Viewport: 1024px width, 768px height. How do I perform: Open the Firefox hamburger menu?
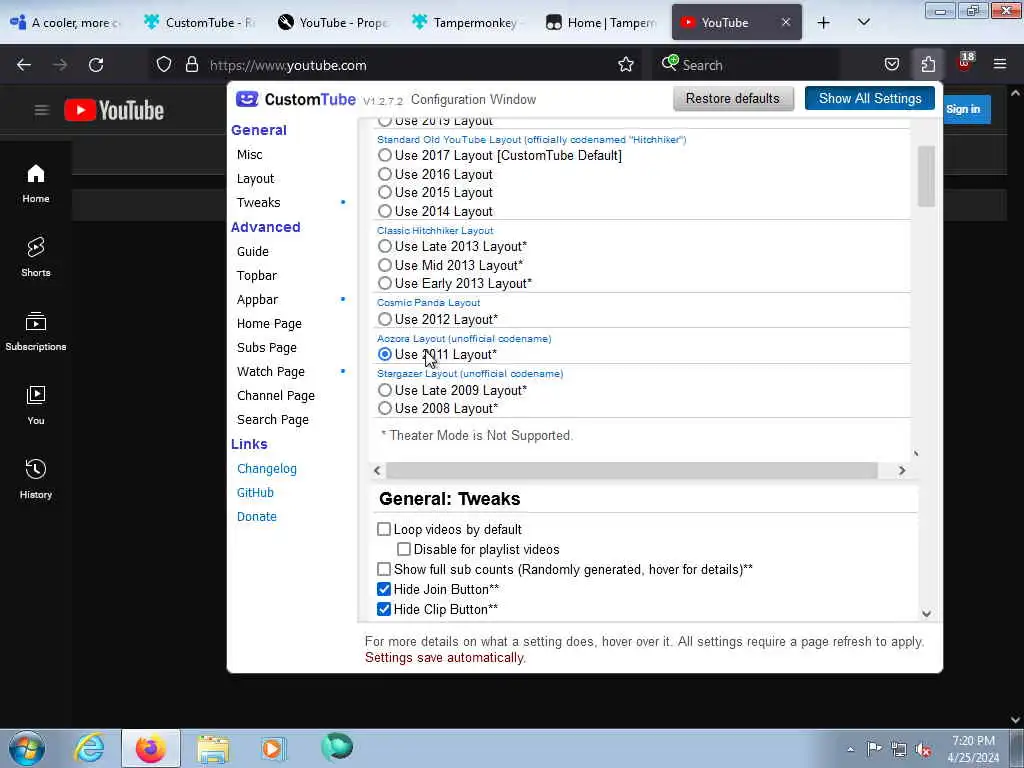click(x=1000, y=64)
